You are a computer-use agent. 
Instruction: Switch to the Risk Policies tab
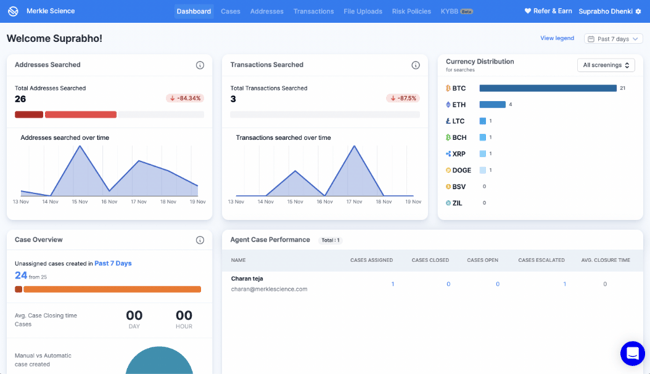coord(411,11)
